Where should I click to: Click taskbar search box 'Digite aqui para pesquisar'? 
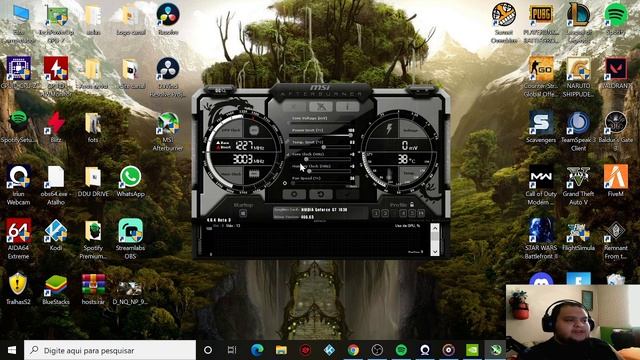click(110, 350)
